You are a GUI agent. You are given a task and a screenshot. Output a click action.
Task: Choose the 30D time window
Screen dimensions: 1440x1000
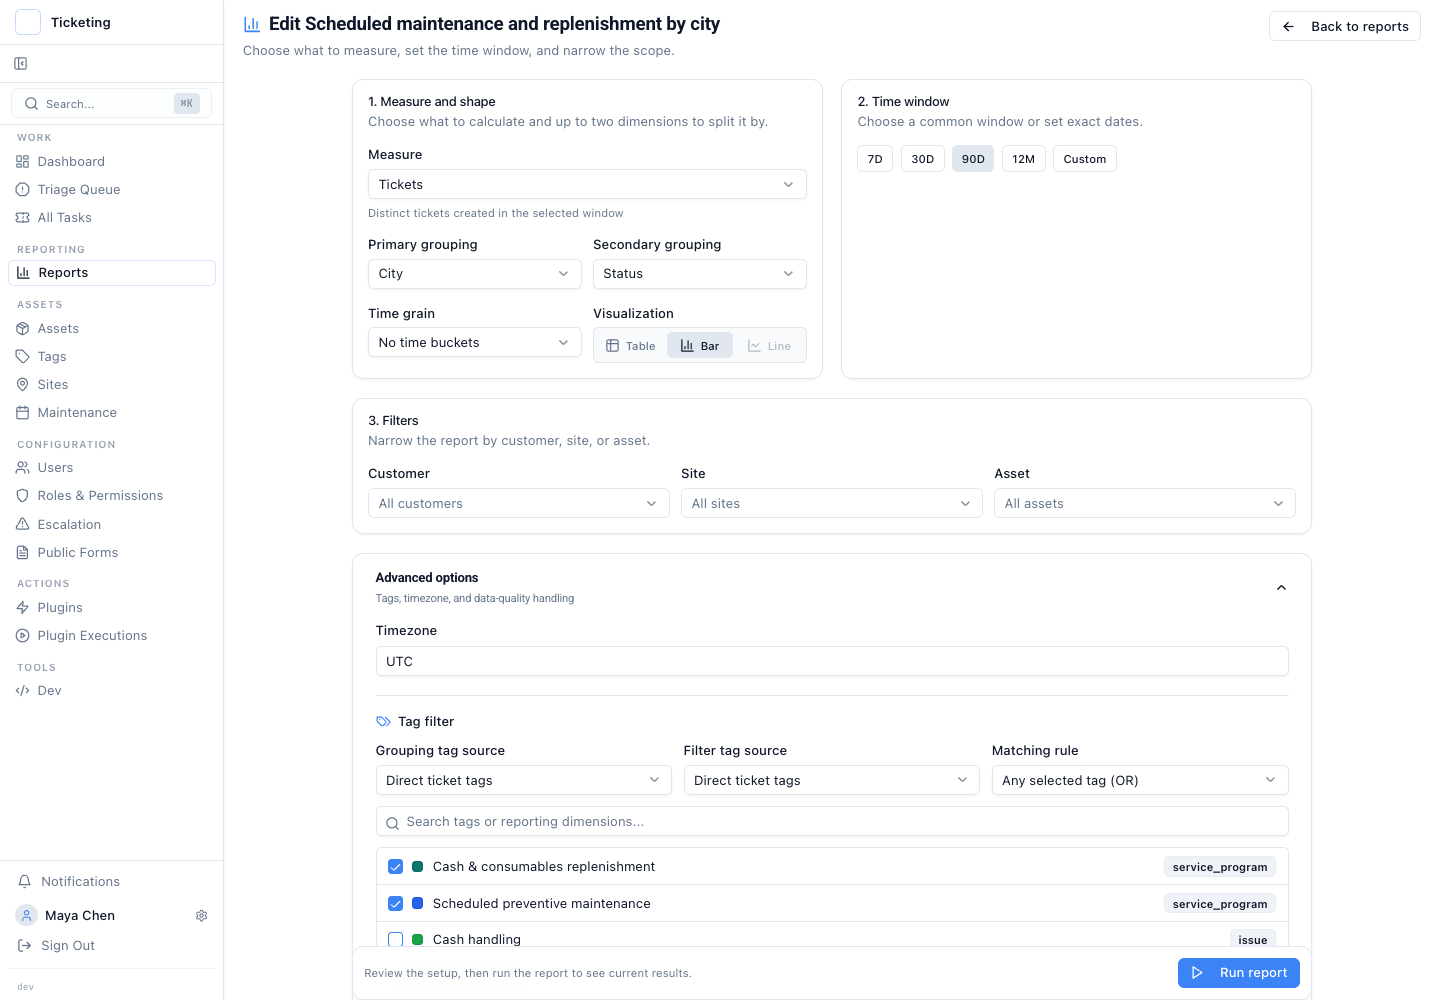923,159
